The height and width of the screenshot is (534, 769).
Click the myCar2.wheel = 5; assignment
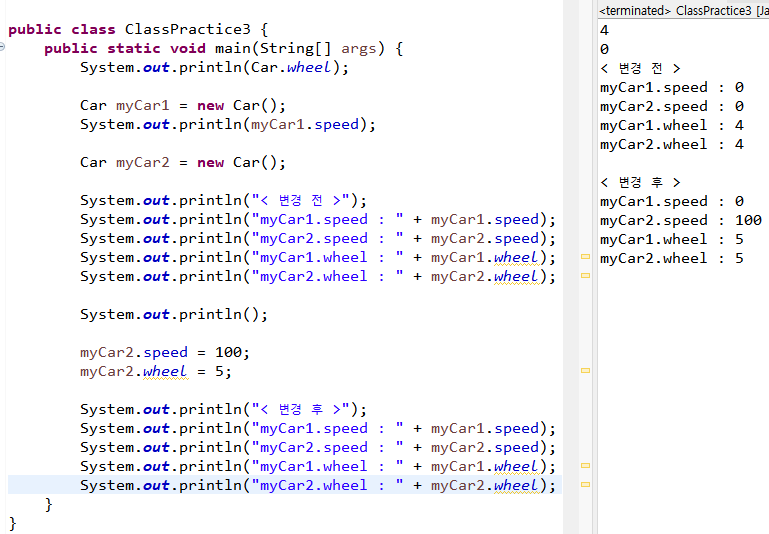coord(156,372)
